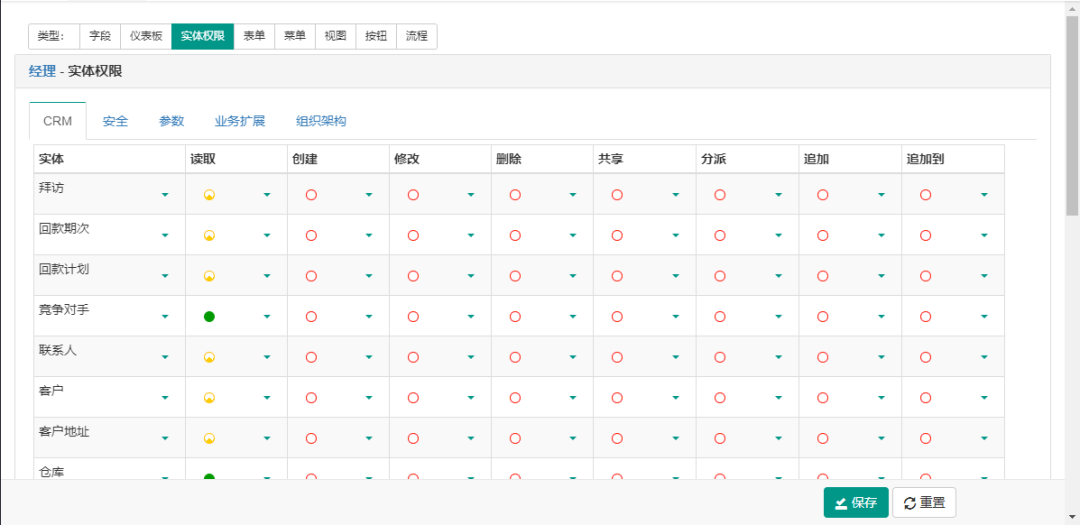
Task: Switch to the 表单 type tab
Action: 254,37
